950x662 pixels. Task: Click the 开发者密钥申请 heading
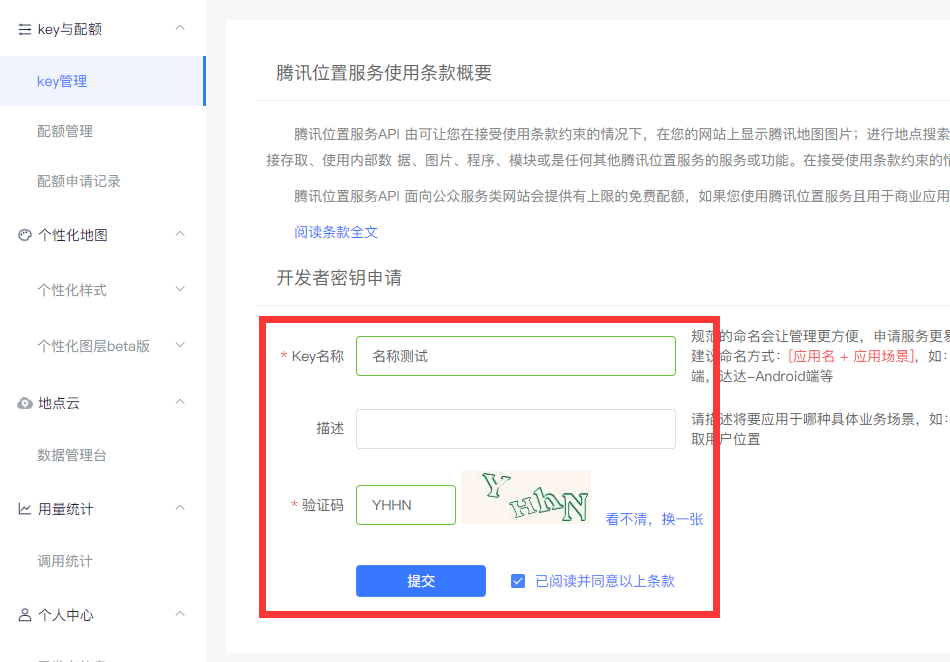click(x=339, y=278)
